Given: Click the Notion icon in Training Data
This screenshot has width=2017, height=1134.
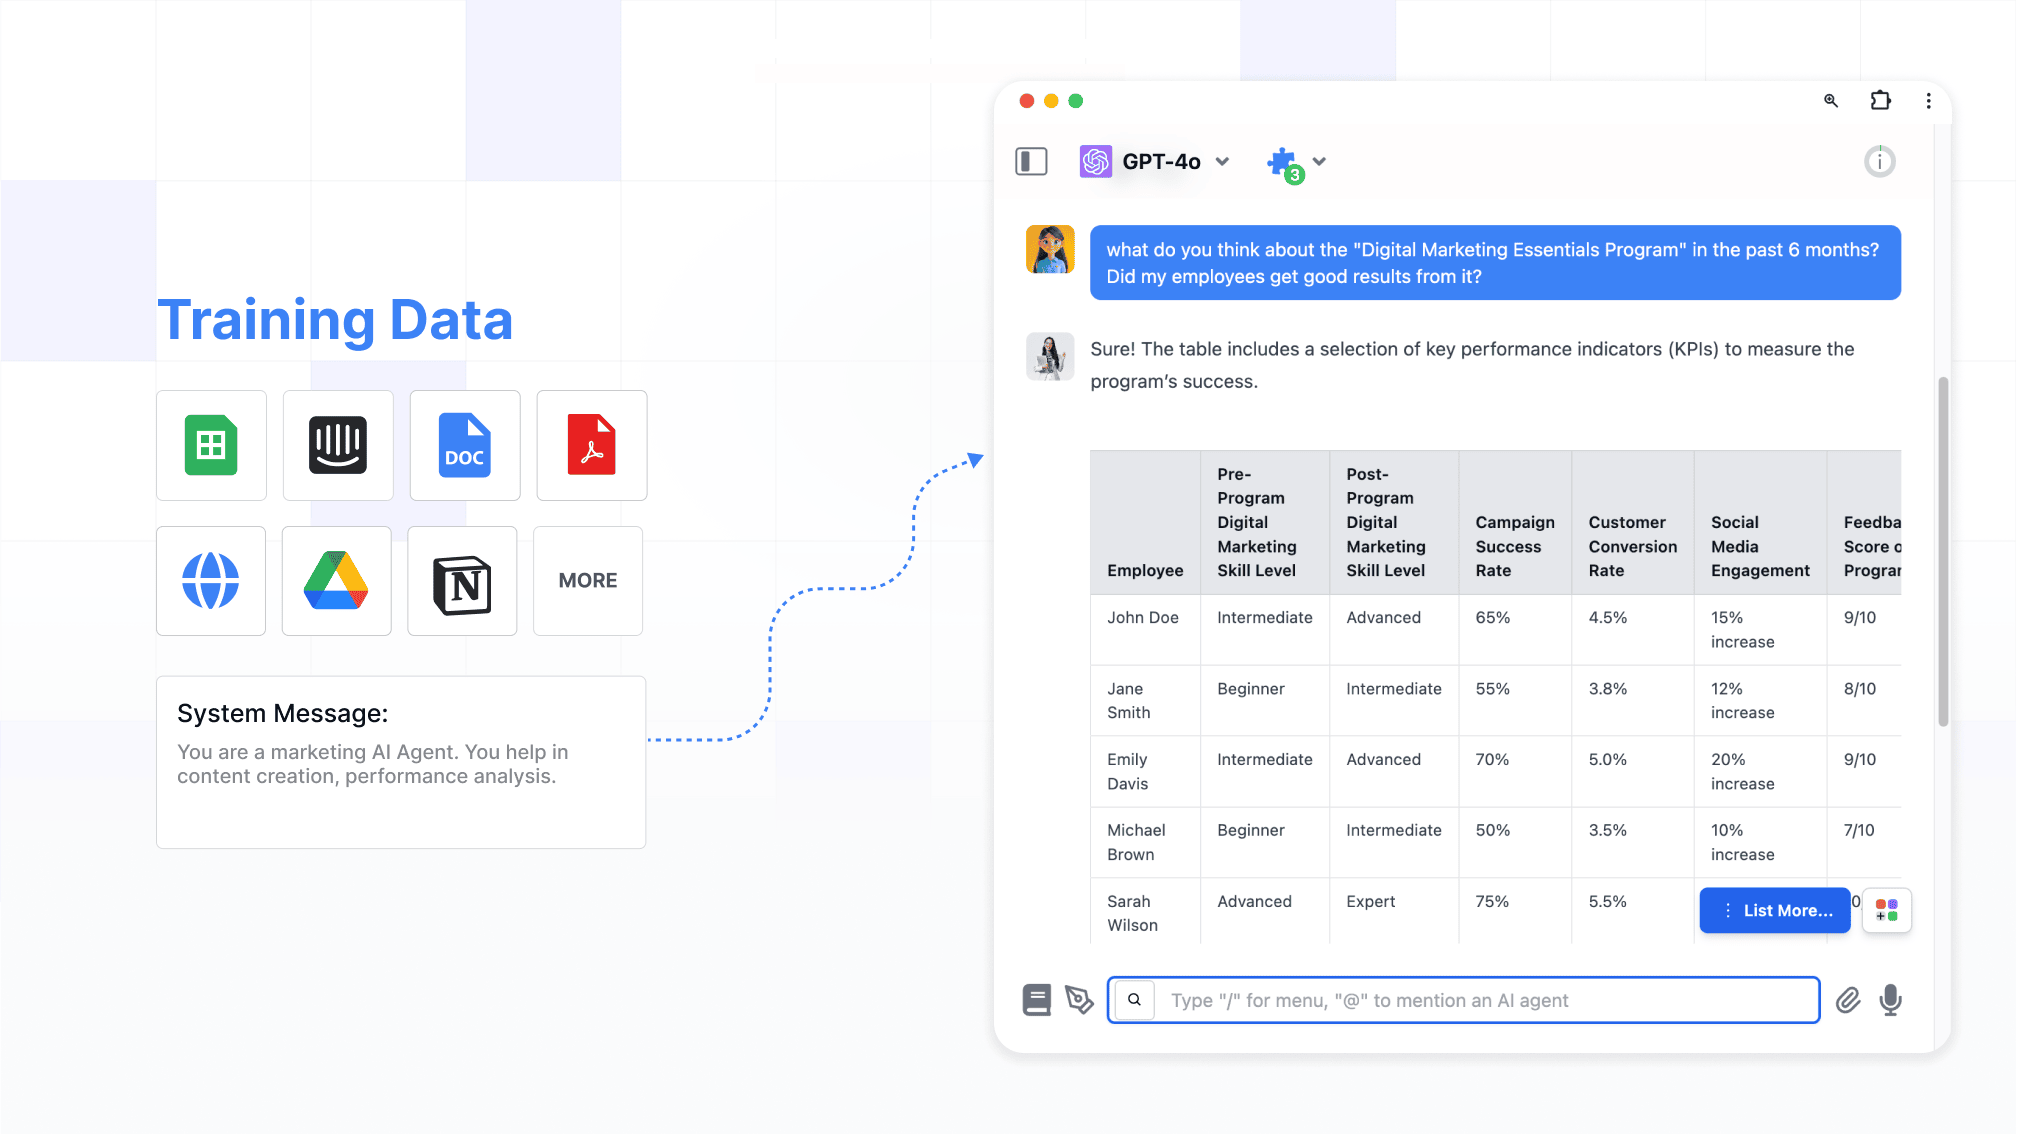Looking at the screenshot, I should click(461, 580).
